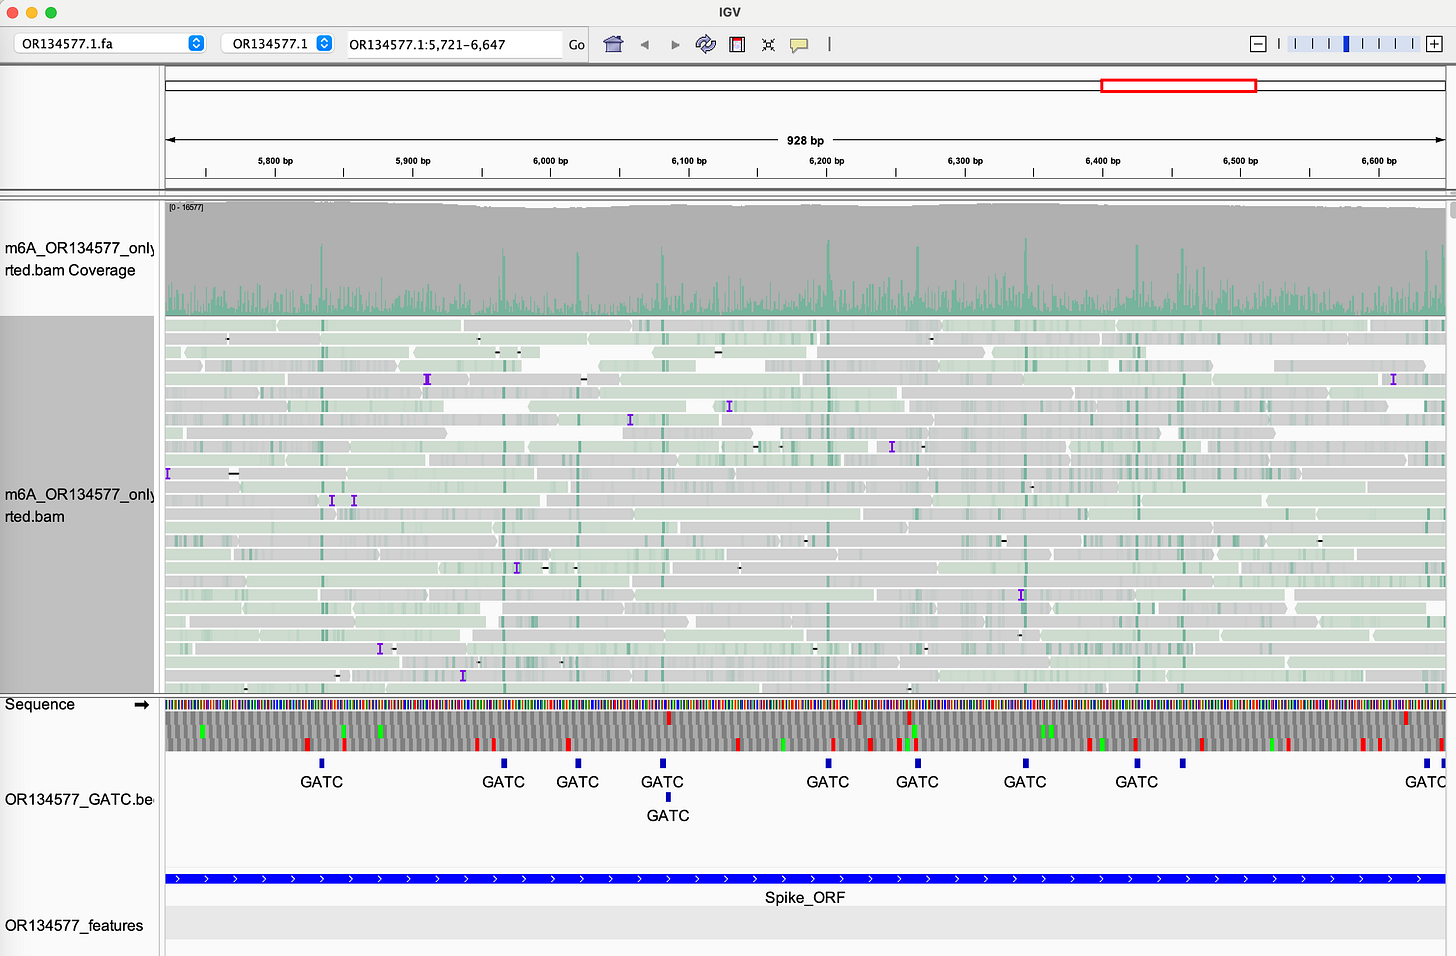Viewport: 1456px width, 956px height.
Task: Activate the define region of interest tool
Action: (737, 44)
